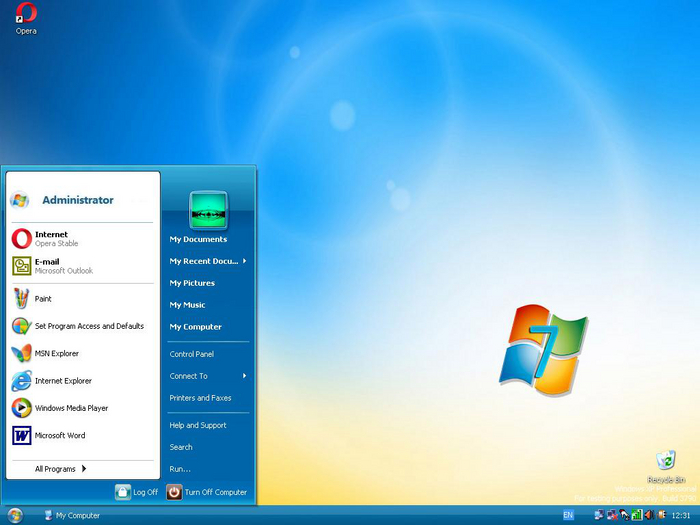Open Microsoft Word from the Start menu
700x525 pixels.
coord(59,436)
